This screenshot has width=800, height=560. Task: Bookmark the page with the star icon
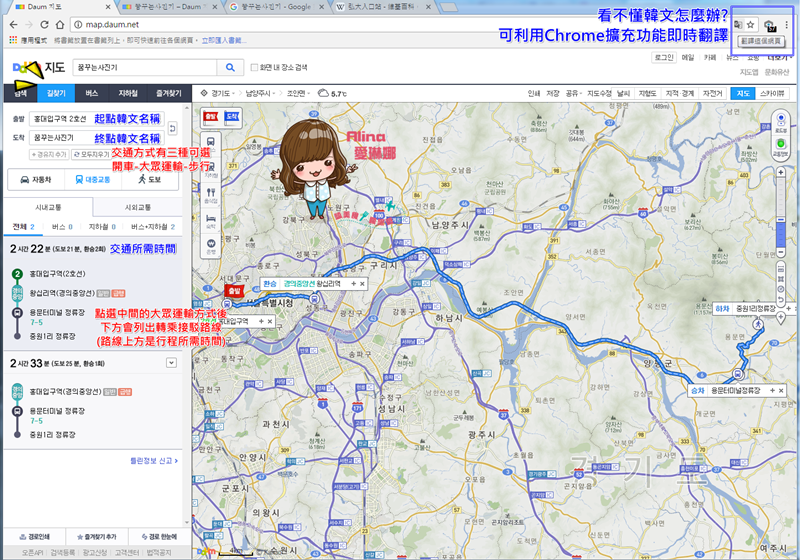751,24
